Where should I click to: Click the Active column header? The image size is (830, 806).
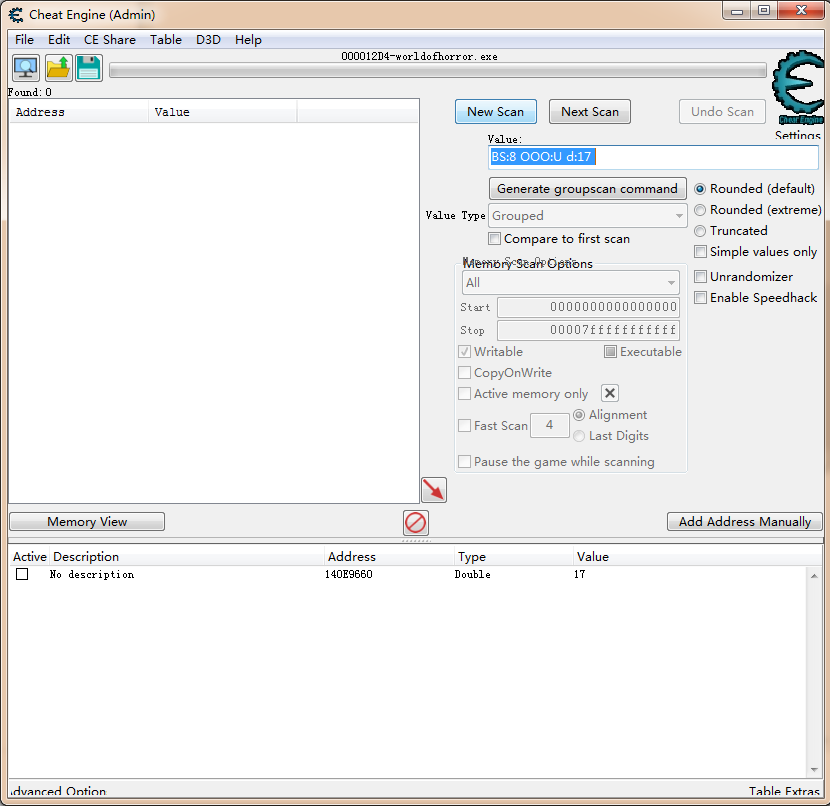pos(30,557)
